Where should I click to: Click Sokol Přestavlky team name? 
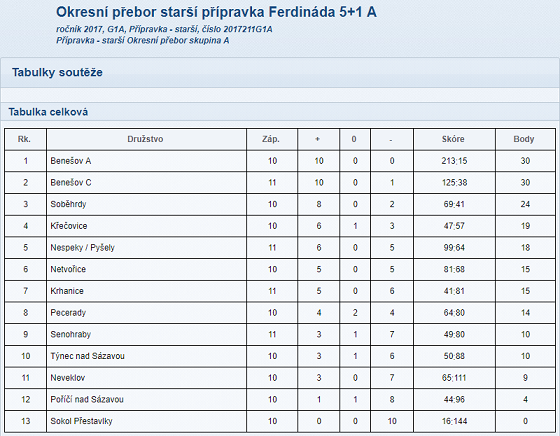[x=81, y=421]
